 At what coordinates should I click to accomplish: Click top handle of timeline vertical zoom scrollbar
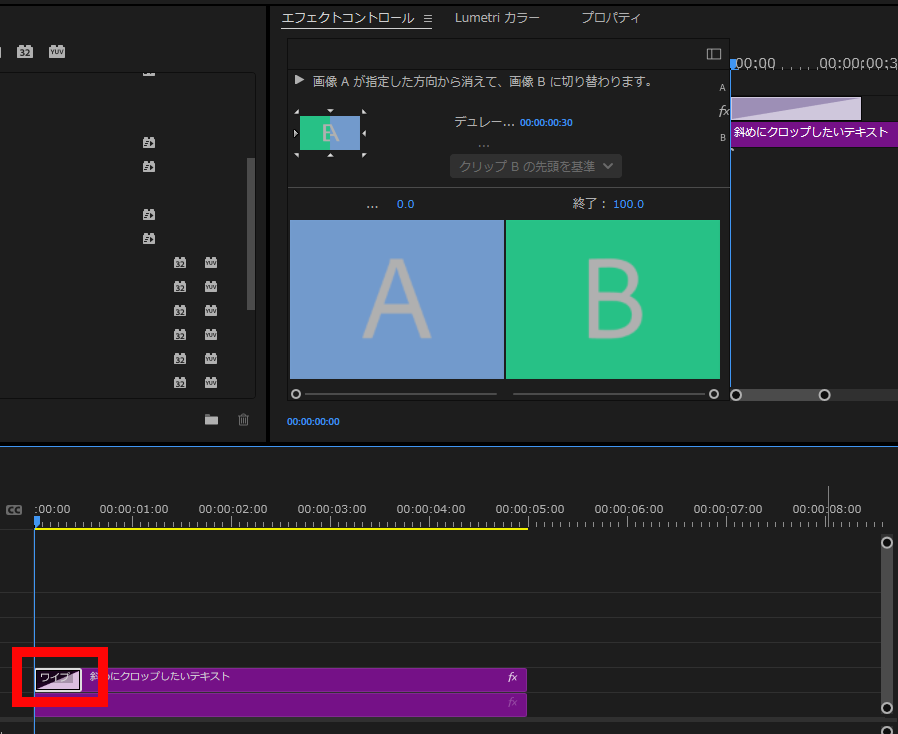pyautogui.click(x=887, y=543)
